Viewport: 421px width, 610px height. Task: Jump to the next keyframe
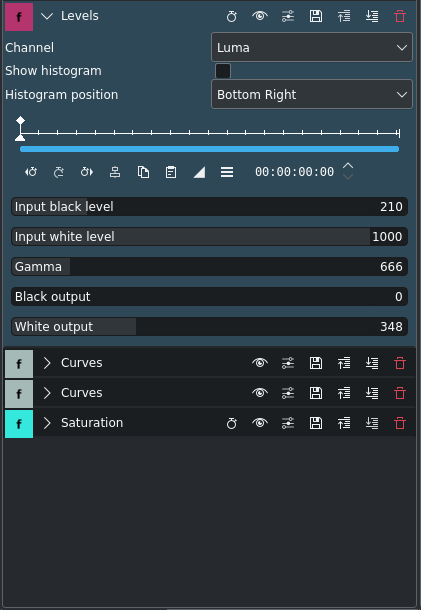coord(87,172)
